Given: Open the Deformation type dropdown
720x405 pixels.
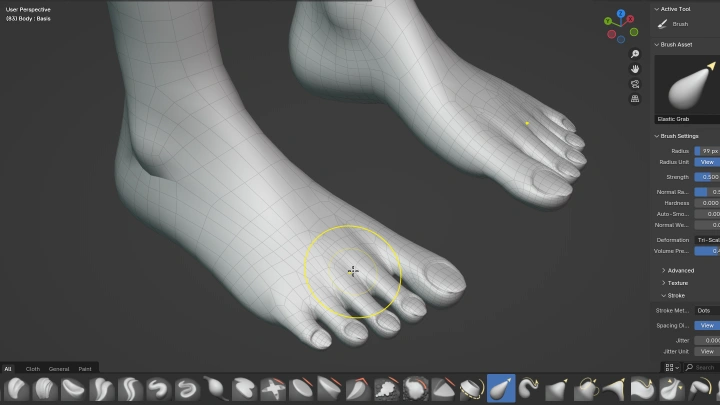Looking at the screenshot, I should (x=706, y=240).
